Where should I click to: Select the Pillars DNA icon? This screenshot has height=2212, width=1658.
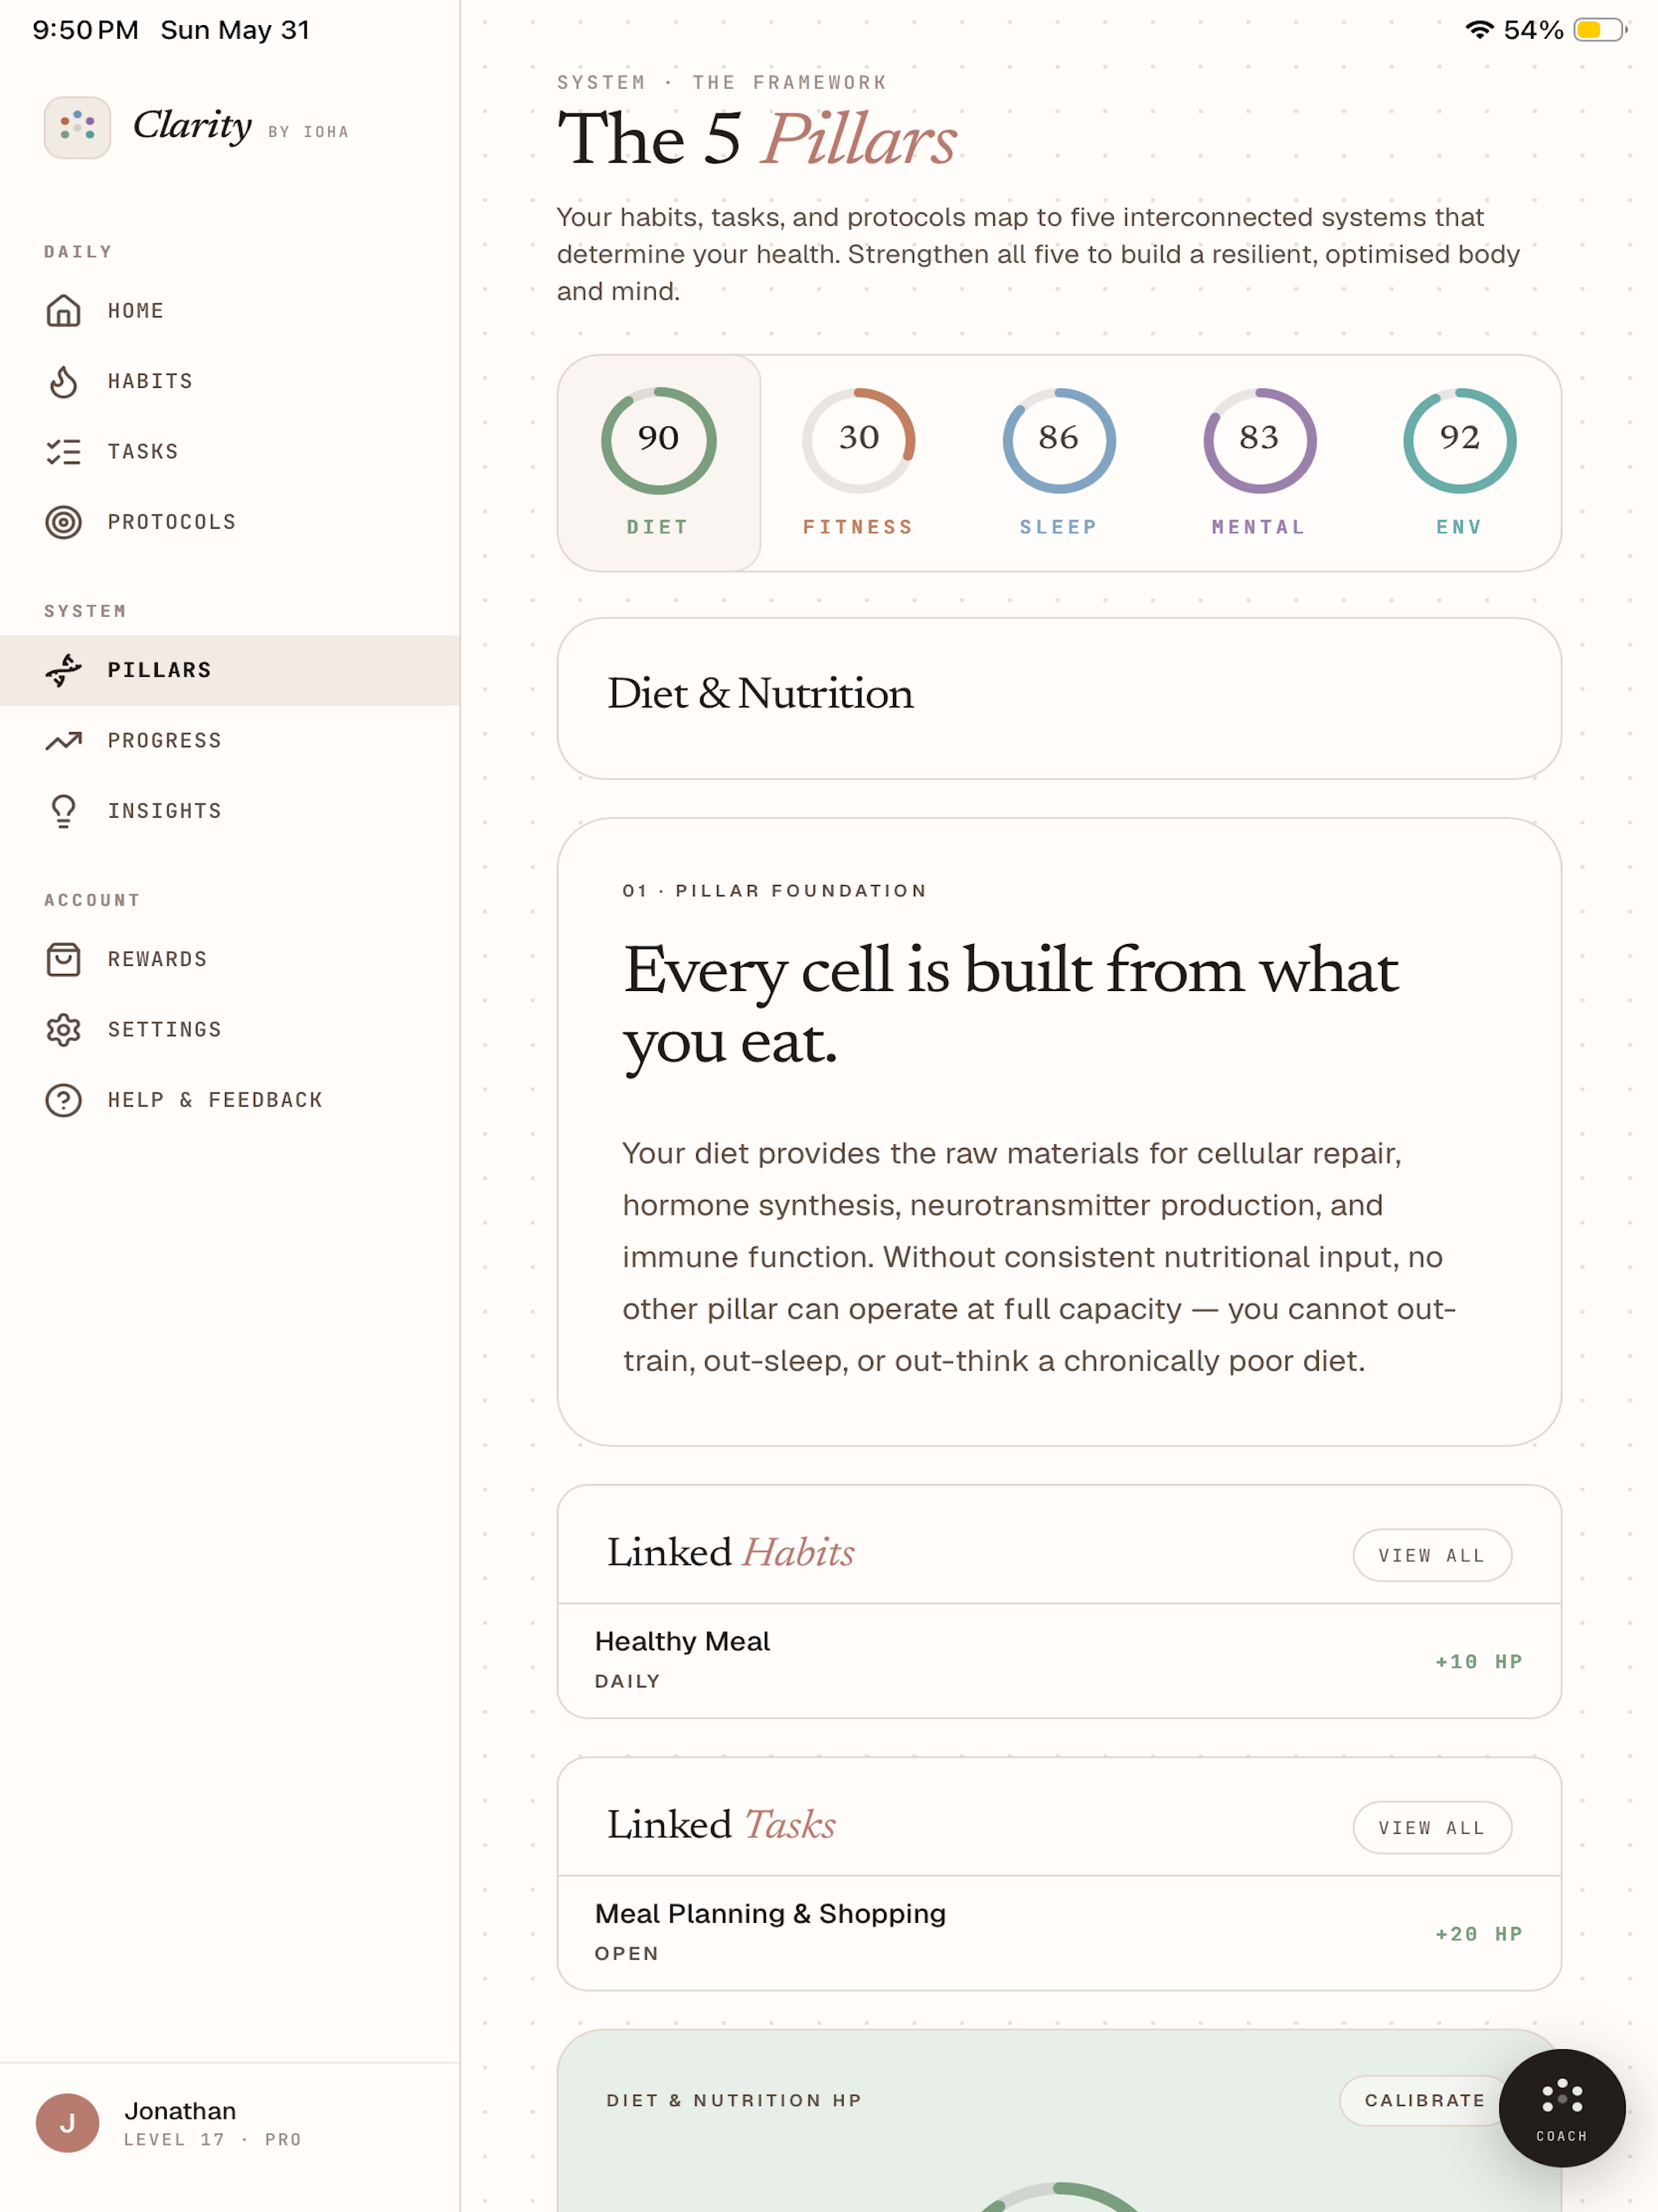coord(63,670)
